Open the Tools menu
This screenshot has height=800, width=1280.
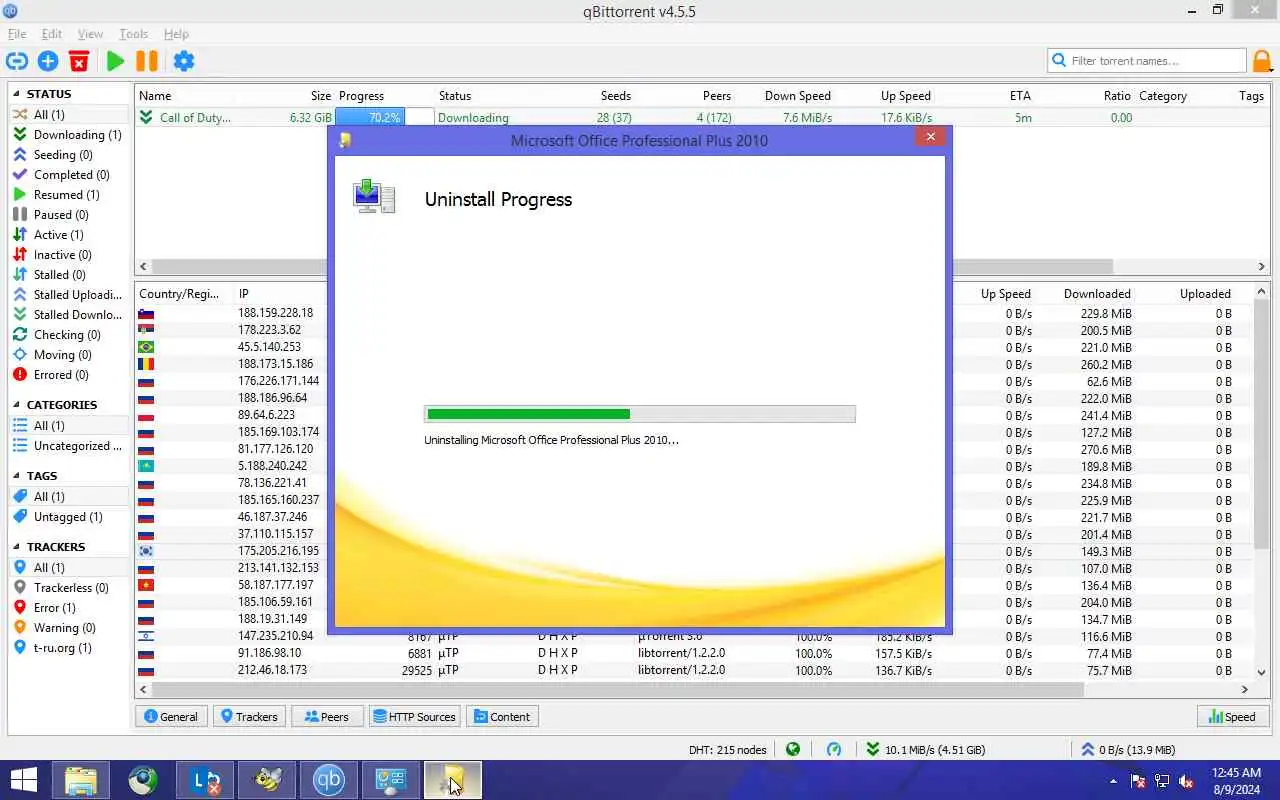pyautogui.click(x=133, y=34)
